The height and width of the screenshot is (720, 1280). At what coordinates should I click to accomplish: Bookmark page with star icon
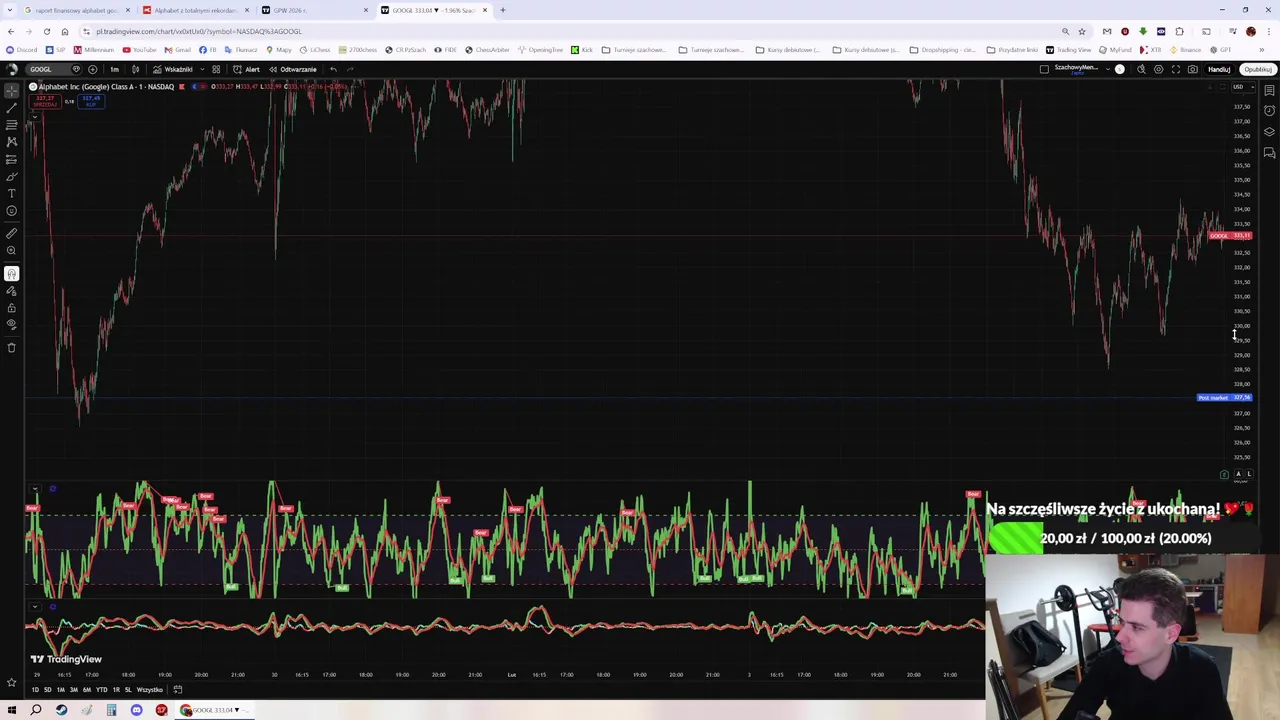coord(1081,31)
